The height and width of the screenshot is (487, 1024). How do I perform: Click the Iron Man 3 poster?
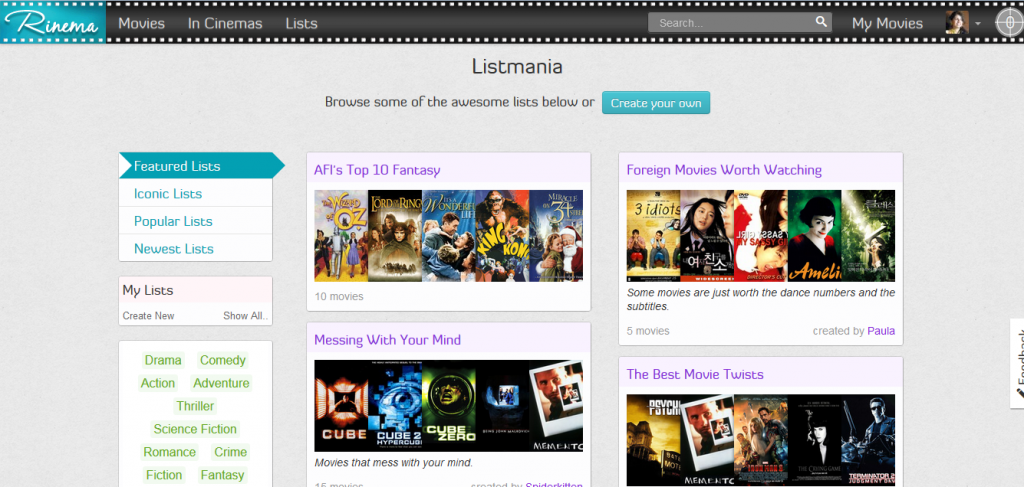tap(761, 440)
